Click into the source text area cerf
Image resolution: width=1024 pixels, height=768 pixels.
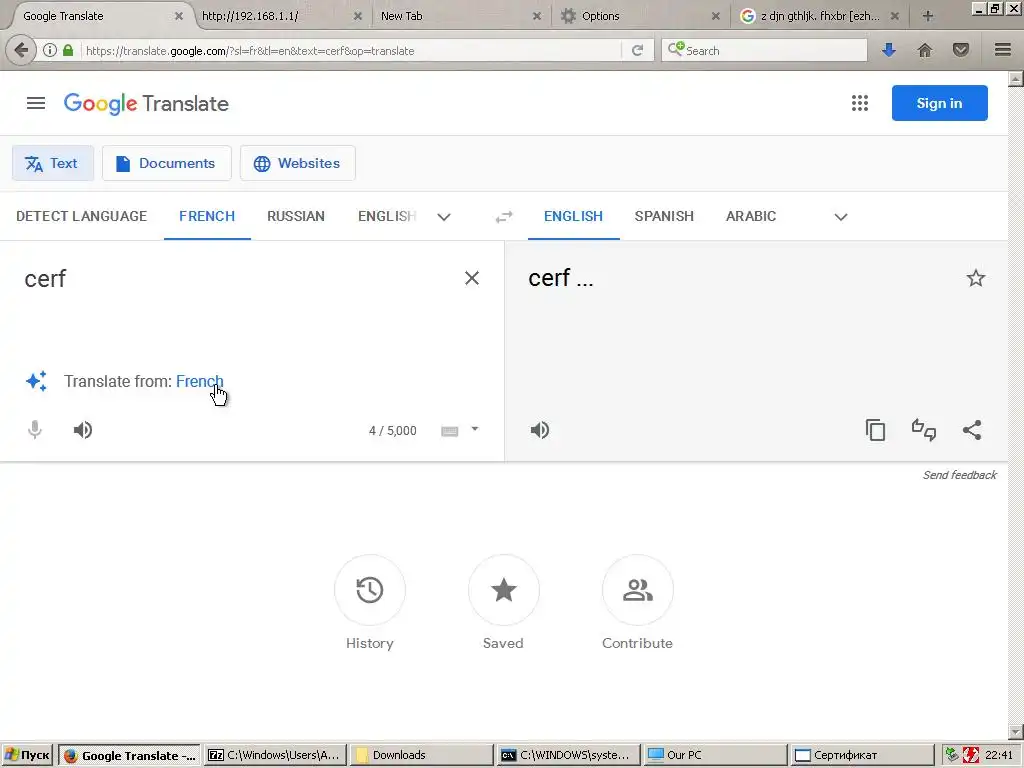(241, 279)
